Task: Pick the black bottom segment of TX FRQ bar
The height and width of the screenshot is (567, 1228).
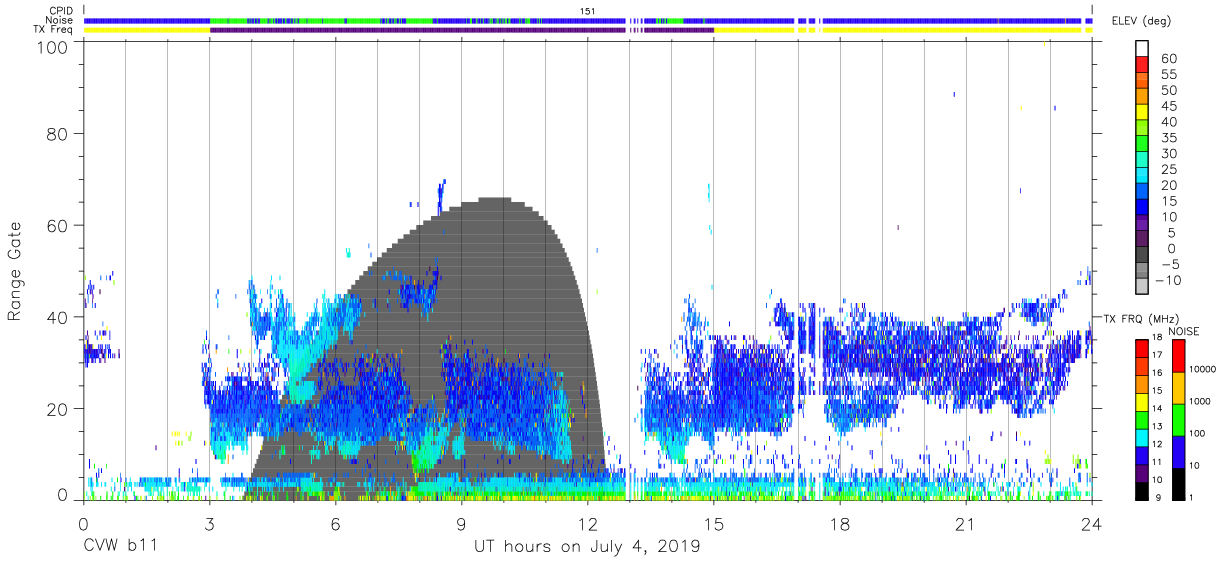Action: click(x=1141, y=489)
